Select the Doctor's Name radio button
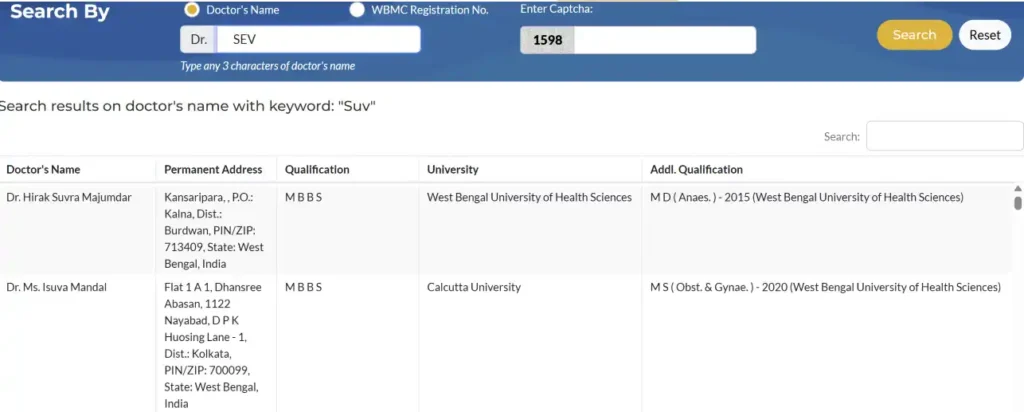Screen dimensions: 1024x412 [x=191, y=10]
